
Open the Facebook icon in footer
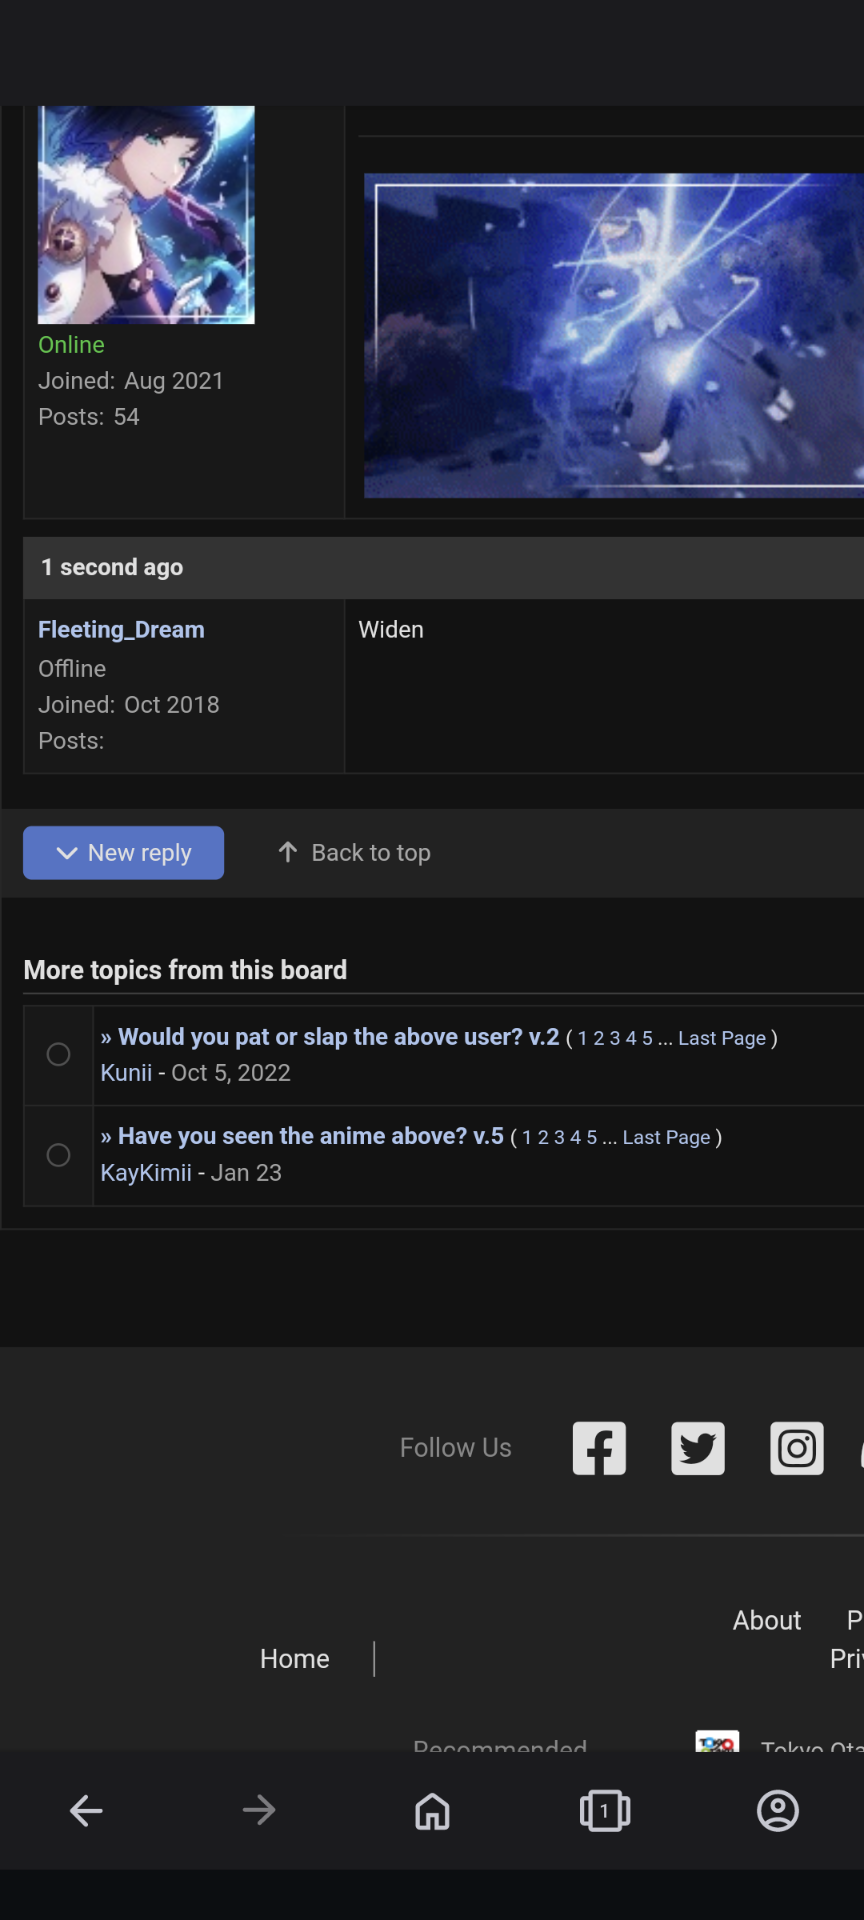599,1447
